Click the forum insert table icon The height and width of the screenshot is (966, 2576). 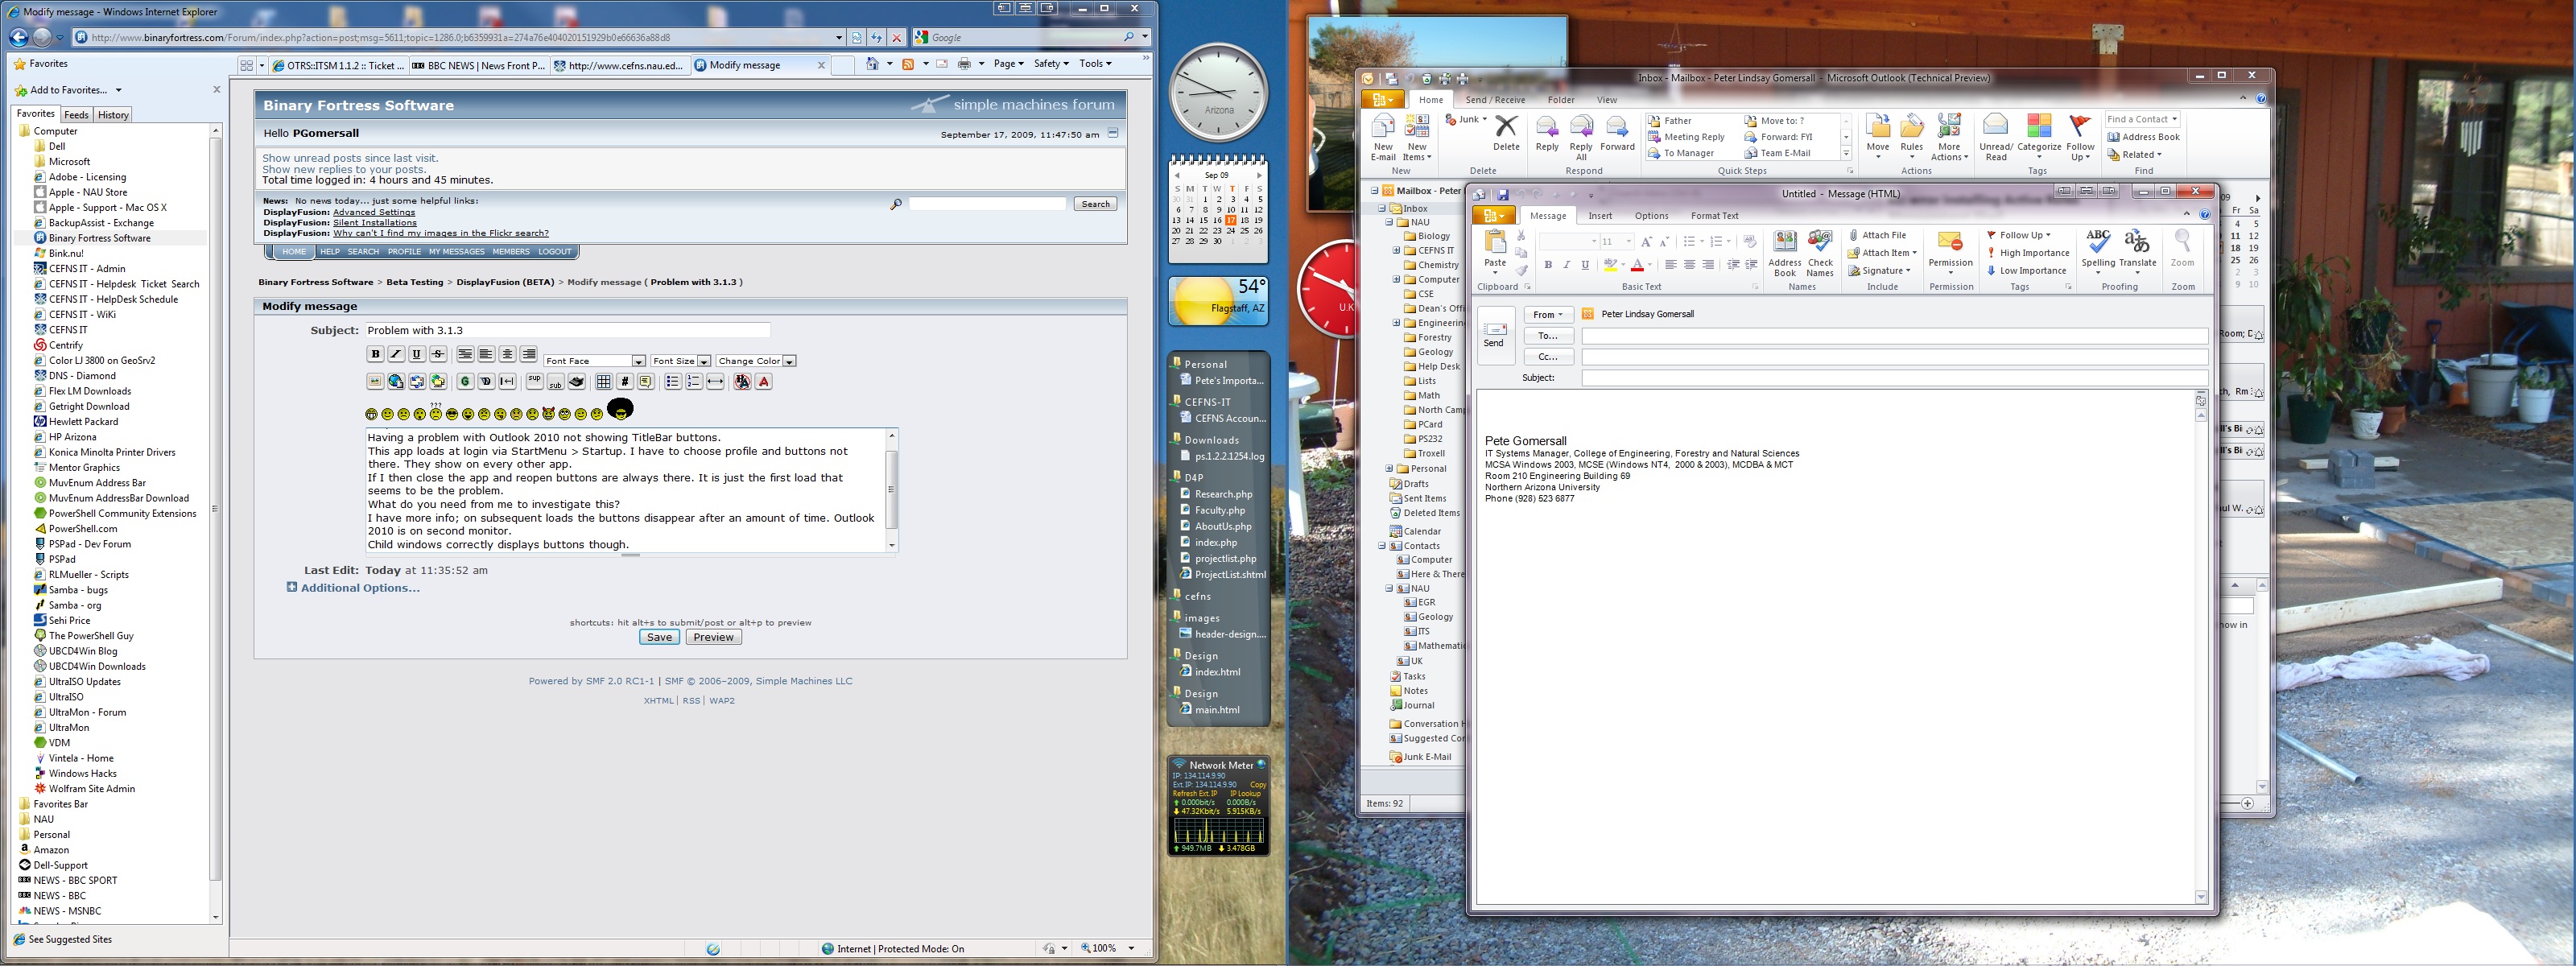point(603,382)
